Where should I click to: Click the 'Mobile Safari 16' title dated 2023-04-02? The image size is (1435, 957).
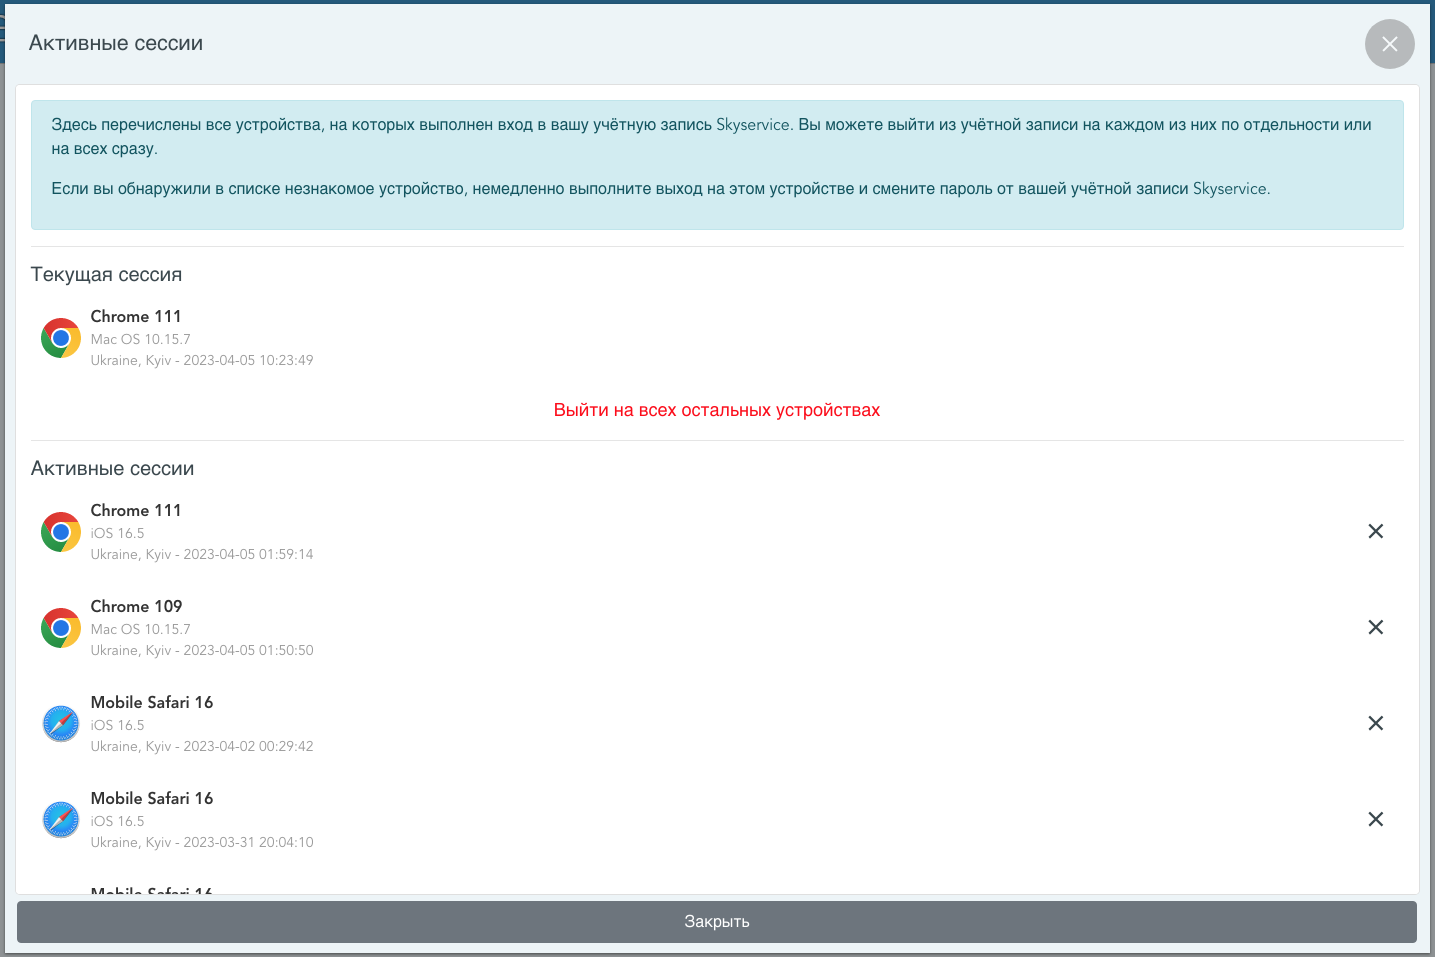point(152,702)
